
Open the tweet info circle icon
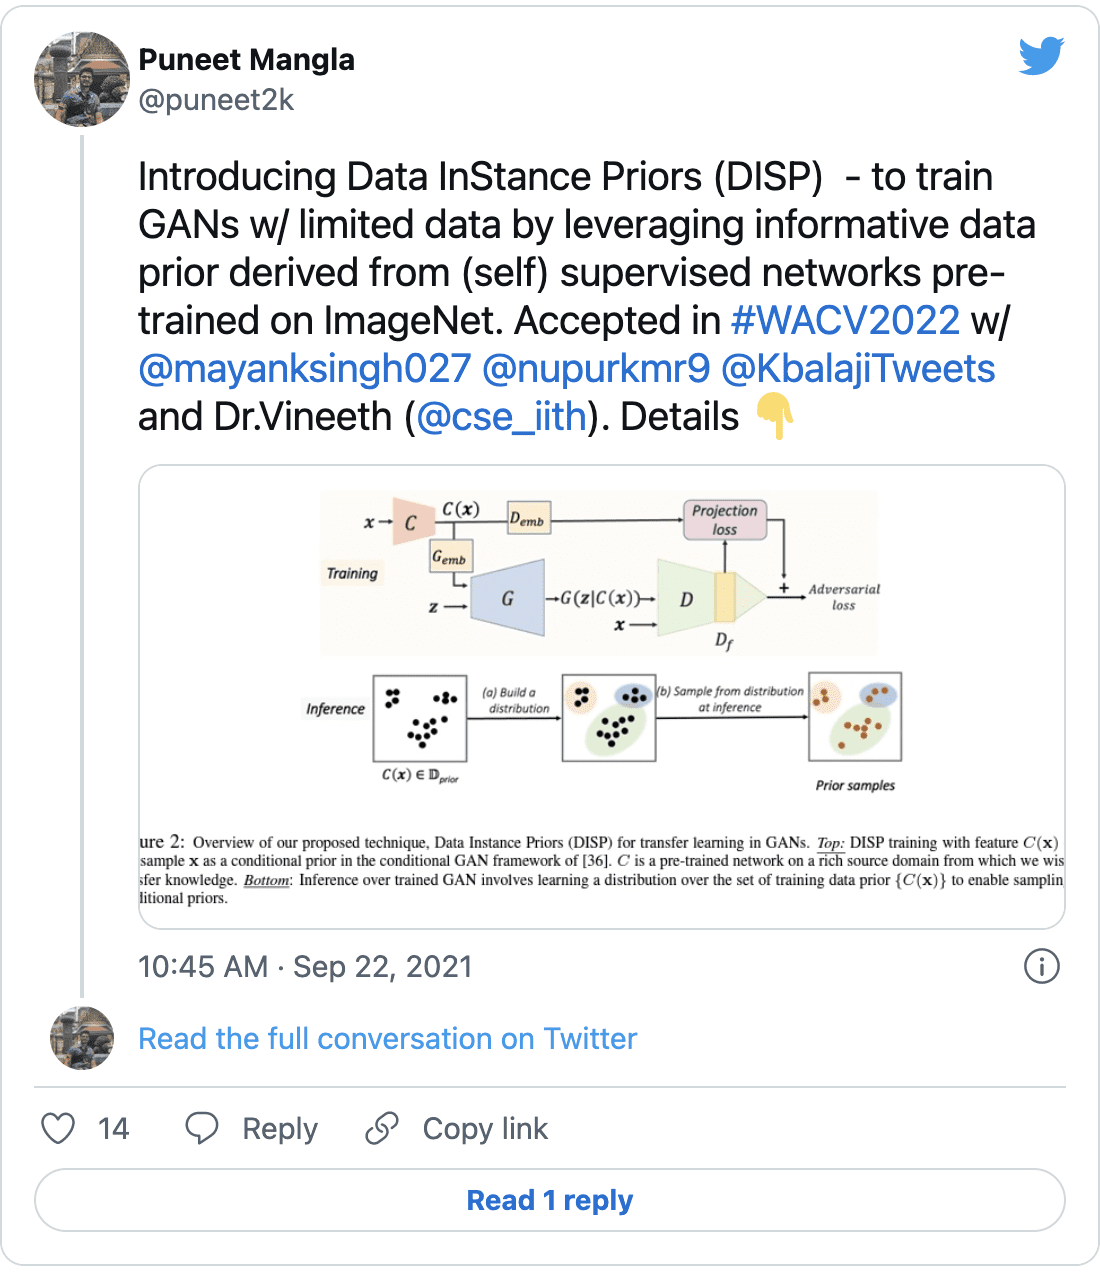point(1042,966)
